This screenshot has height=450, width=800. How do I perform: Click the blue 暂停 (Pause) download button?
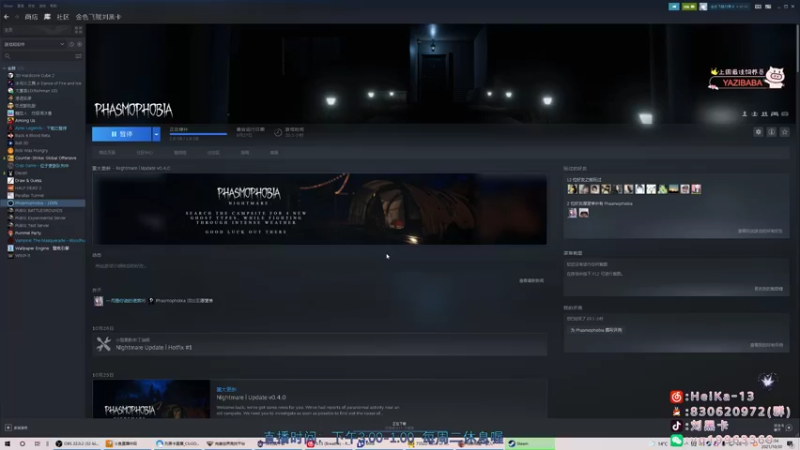121,134
